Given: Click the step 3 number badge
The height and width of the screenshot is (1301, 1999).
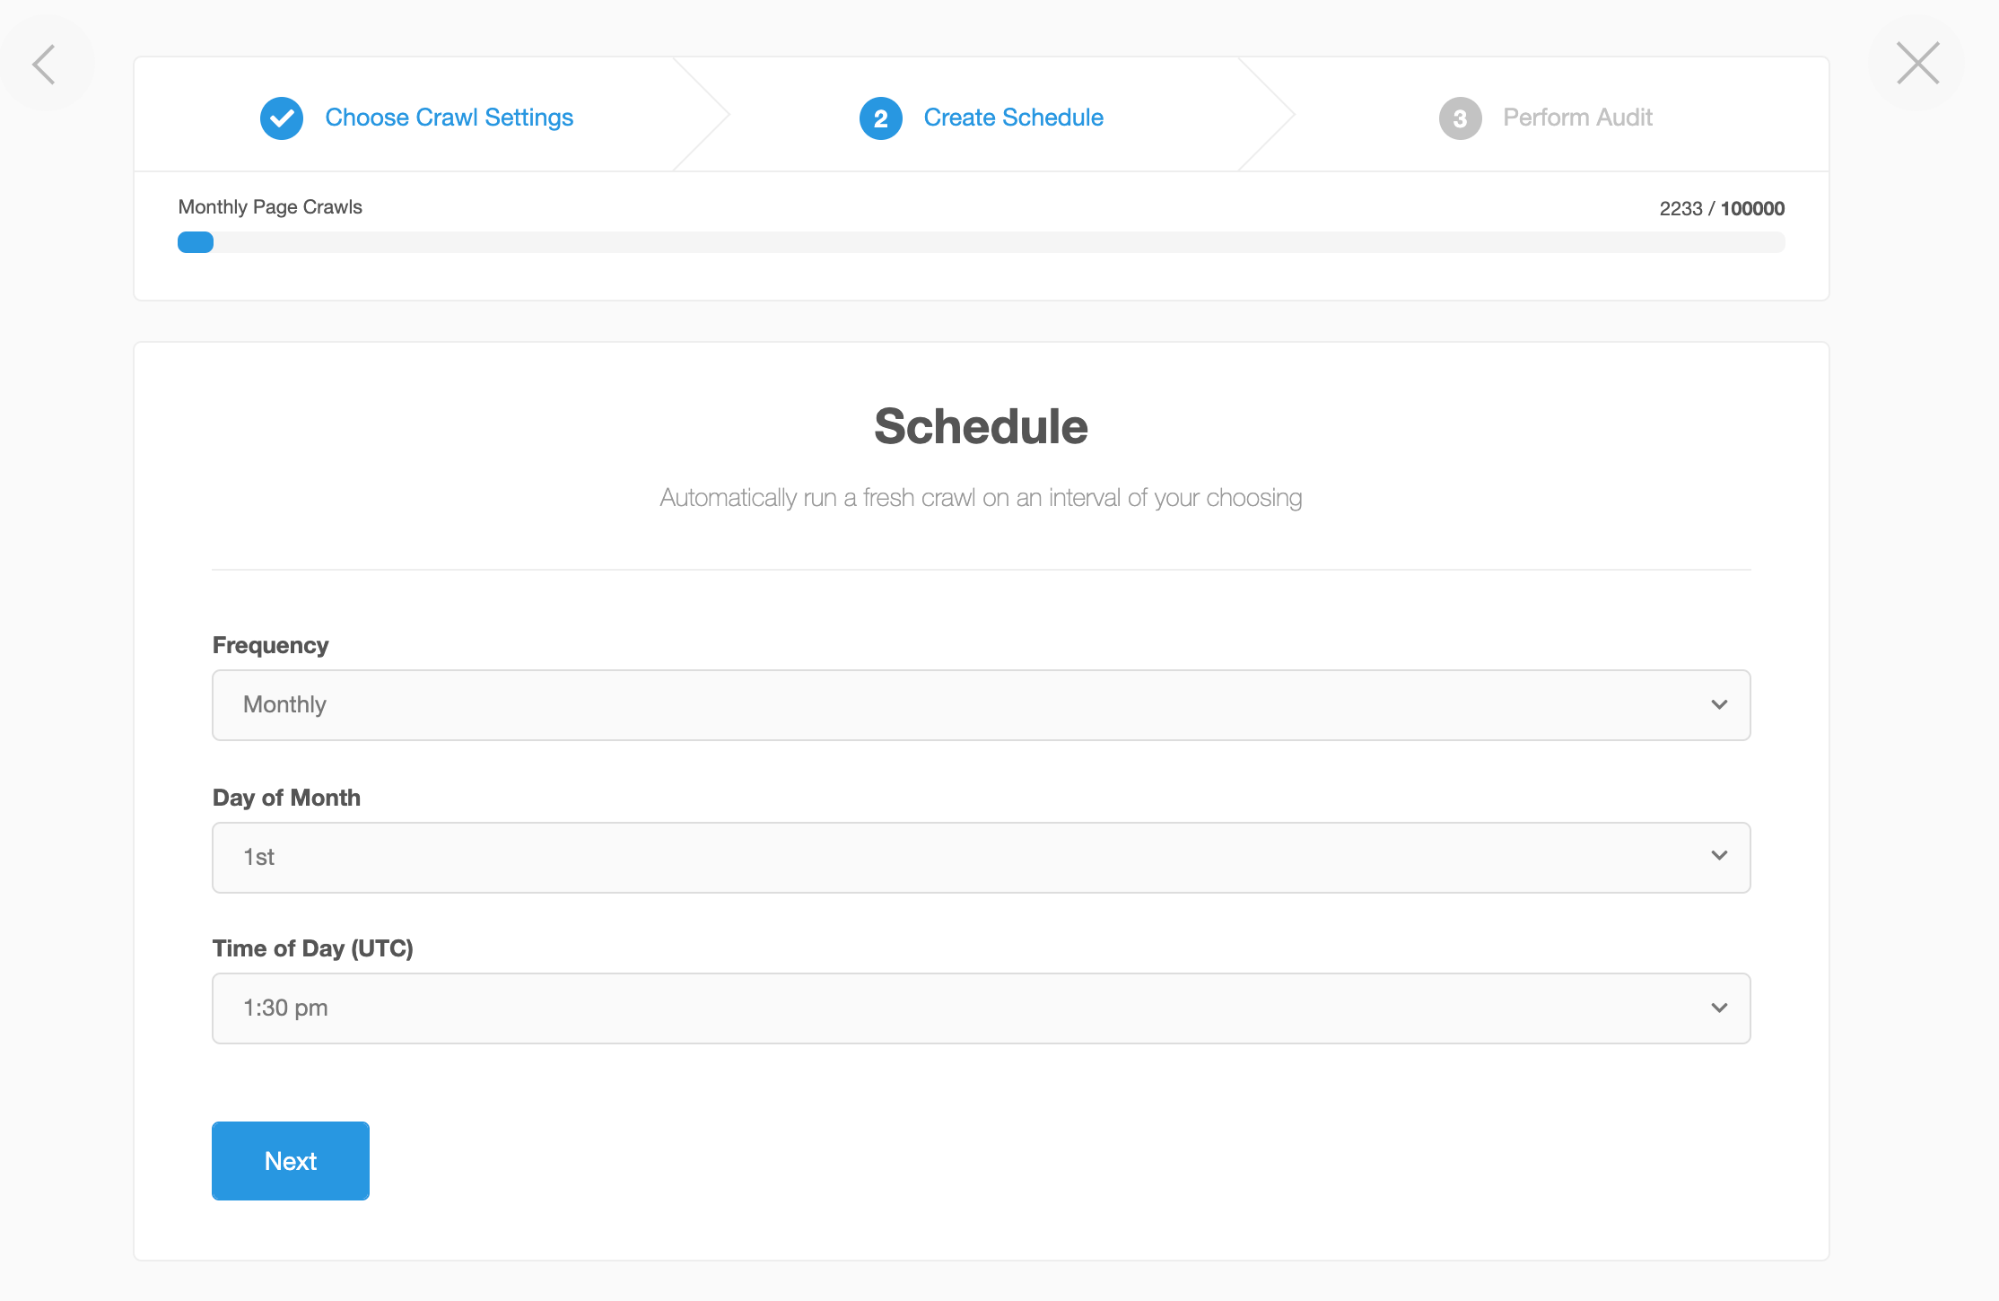Looking at the screenshot, I should [1460, 118].
